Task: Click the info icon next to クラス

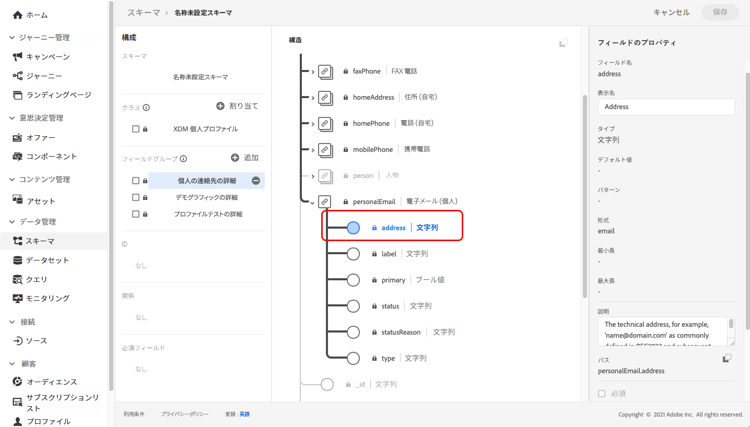Action: tap(146, 108)
